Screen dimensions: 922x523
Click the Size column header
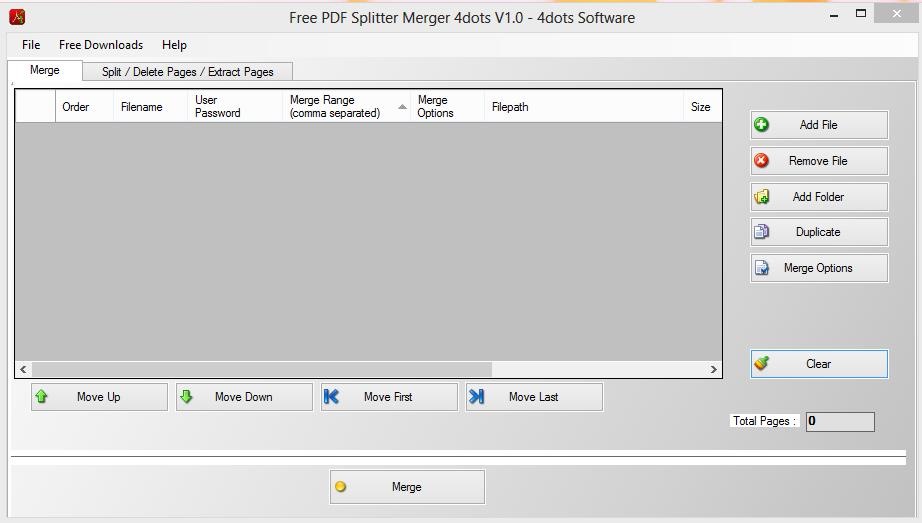(703, 106)
